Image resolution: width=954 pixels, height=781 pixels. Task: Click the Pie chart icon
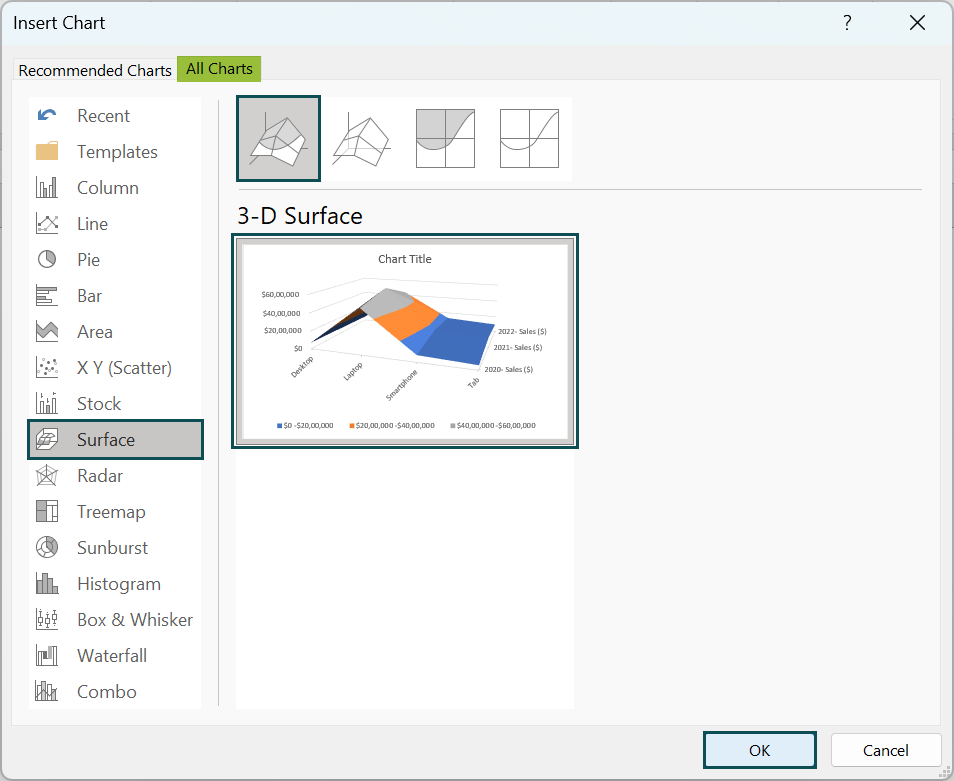click(47, 260)
